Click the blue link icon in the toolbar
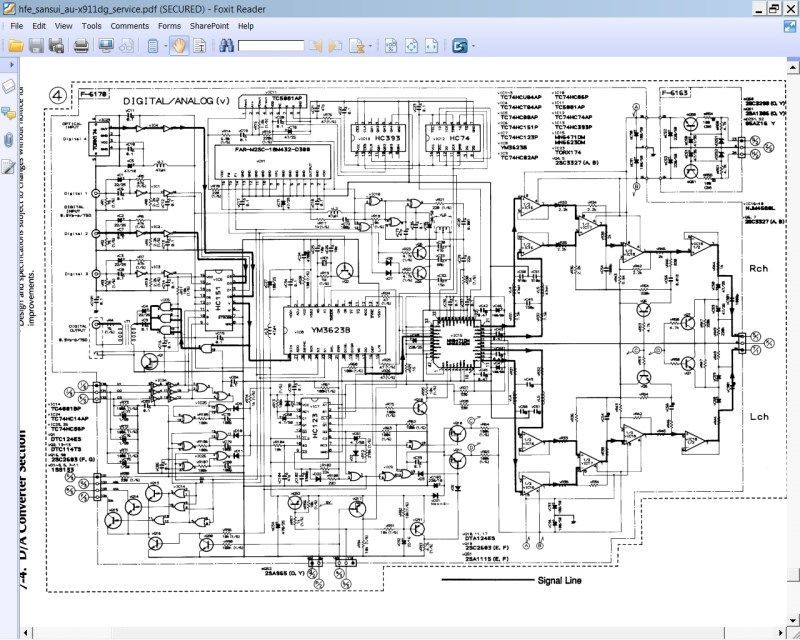This screenshot has height=640, width=800. 460,46
